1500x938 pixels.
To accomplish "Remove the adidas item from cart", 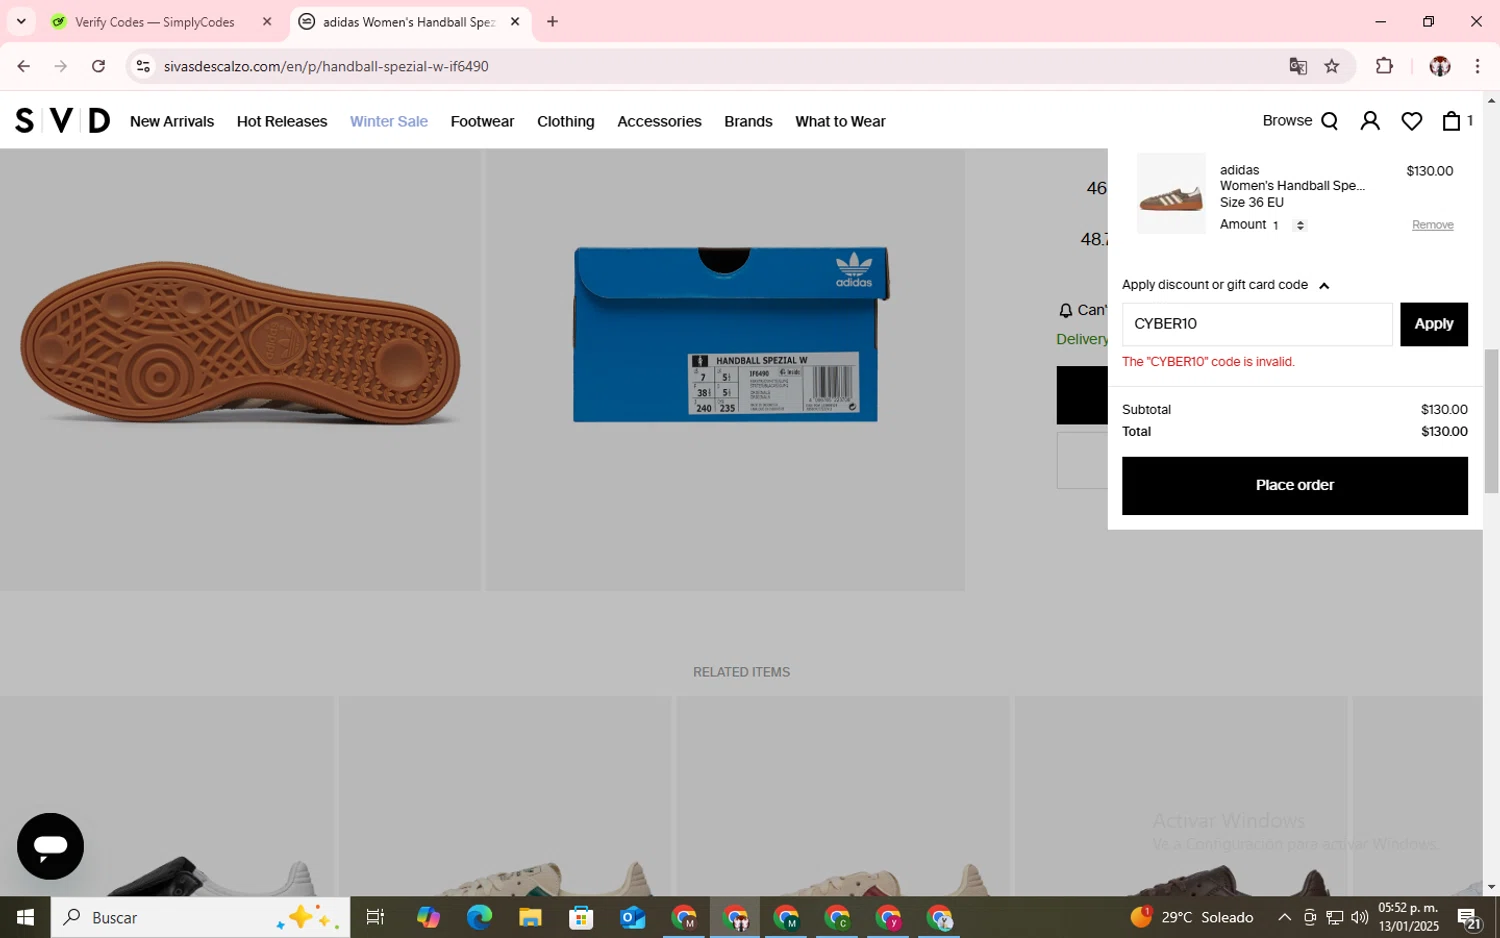I will (x=1432, y=225).
